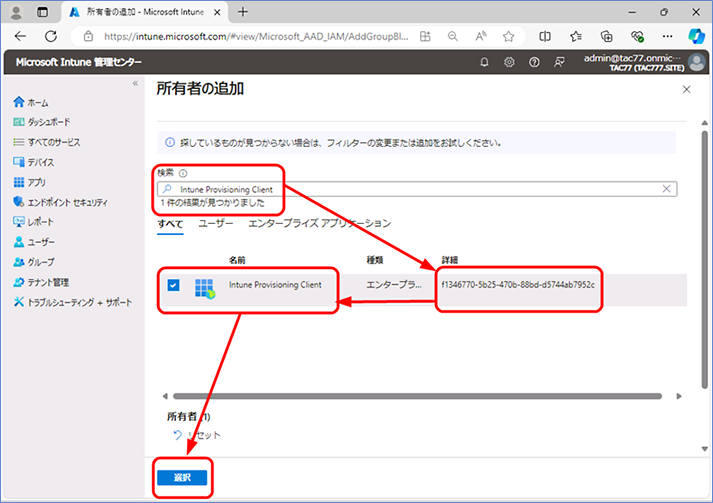This screenshot has height=503, width=713.
Task: Click the horizontal scrollbar left arrow
Action: pyautogui.click(x=165, y=396)
